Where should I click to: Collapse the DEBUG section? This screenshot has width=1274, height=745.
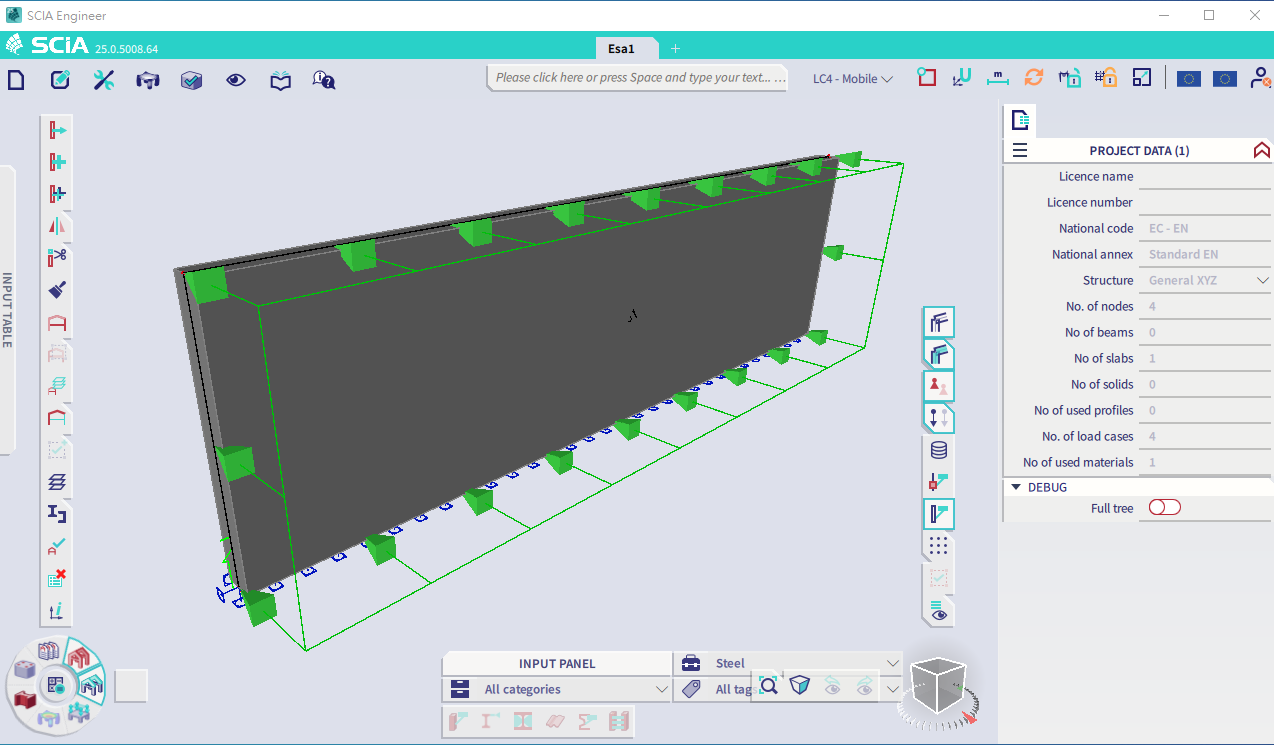[x=1016, y=487]
